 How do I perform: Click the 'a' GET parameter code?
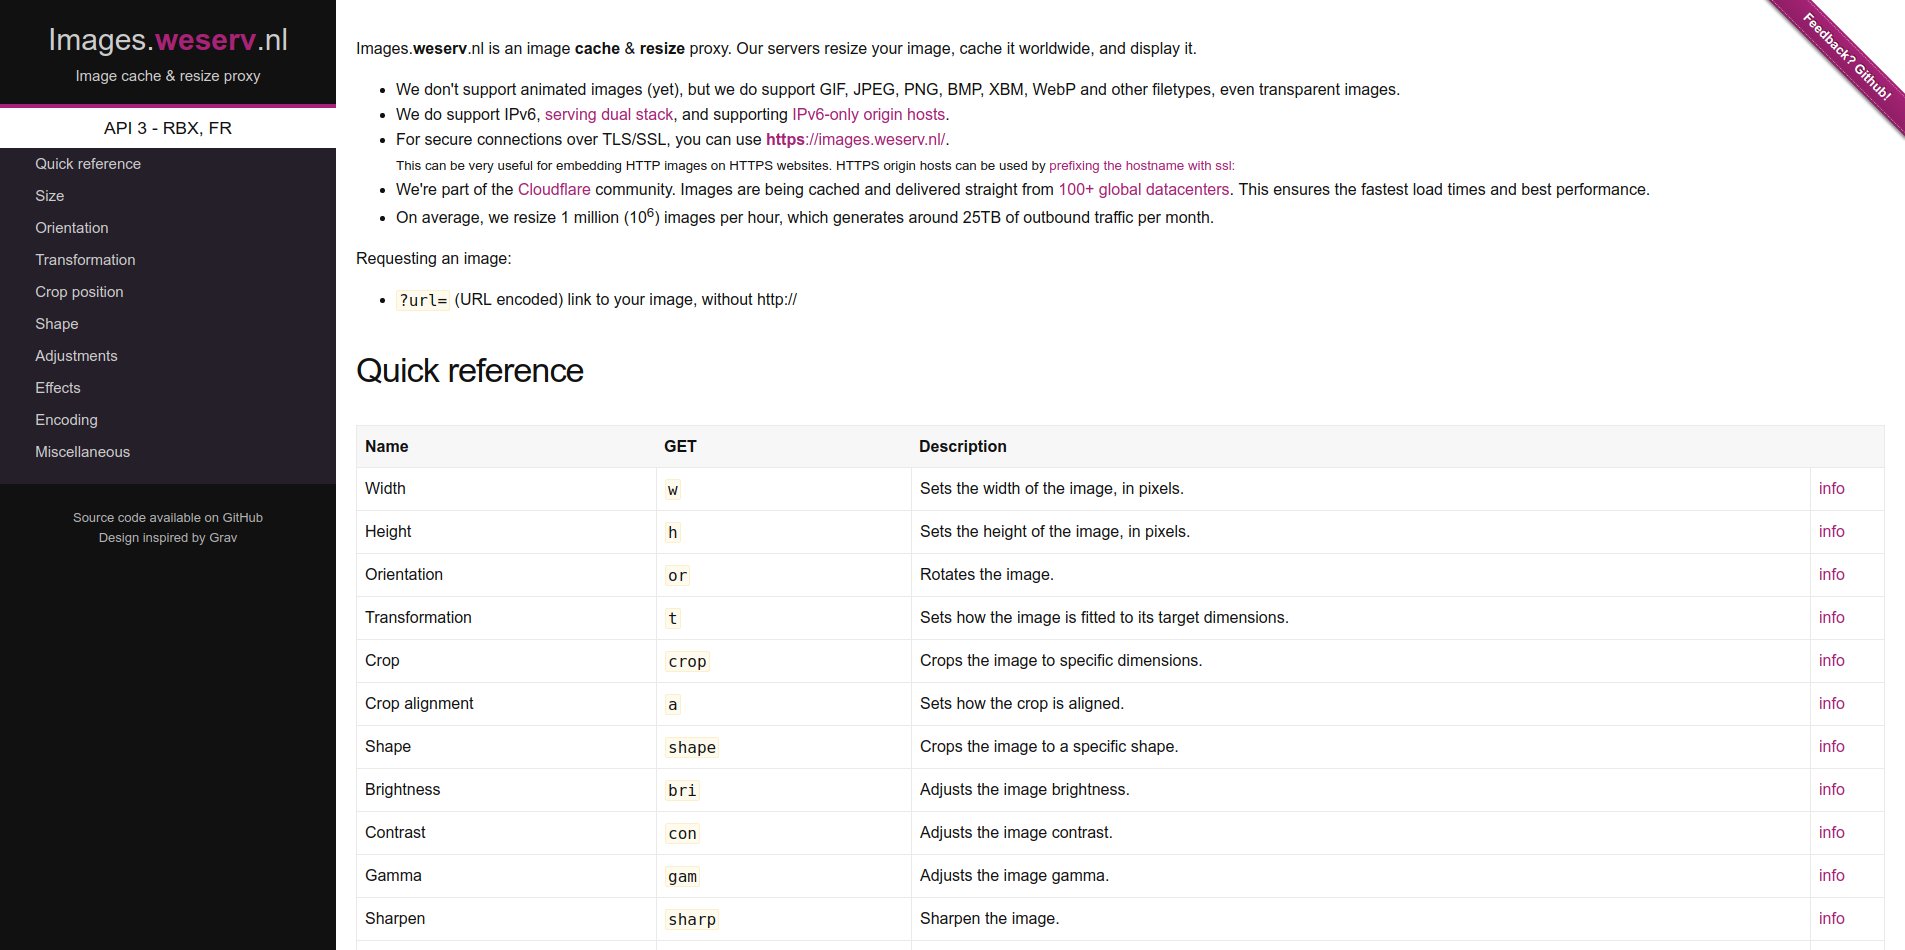click(x=673, y=705)
